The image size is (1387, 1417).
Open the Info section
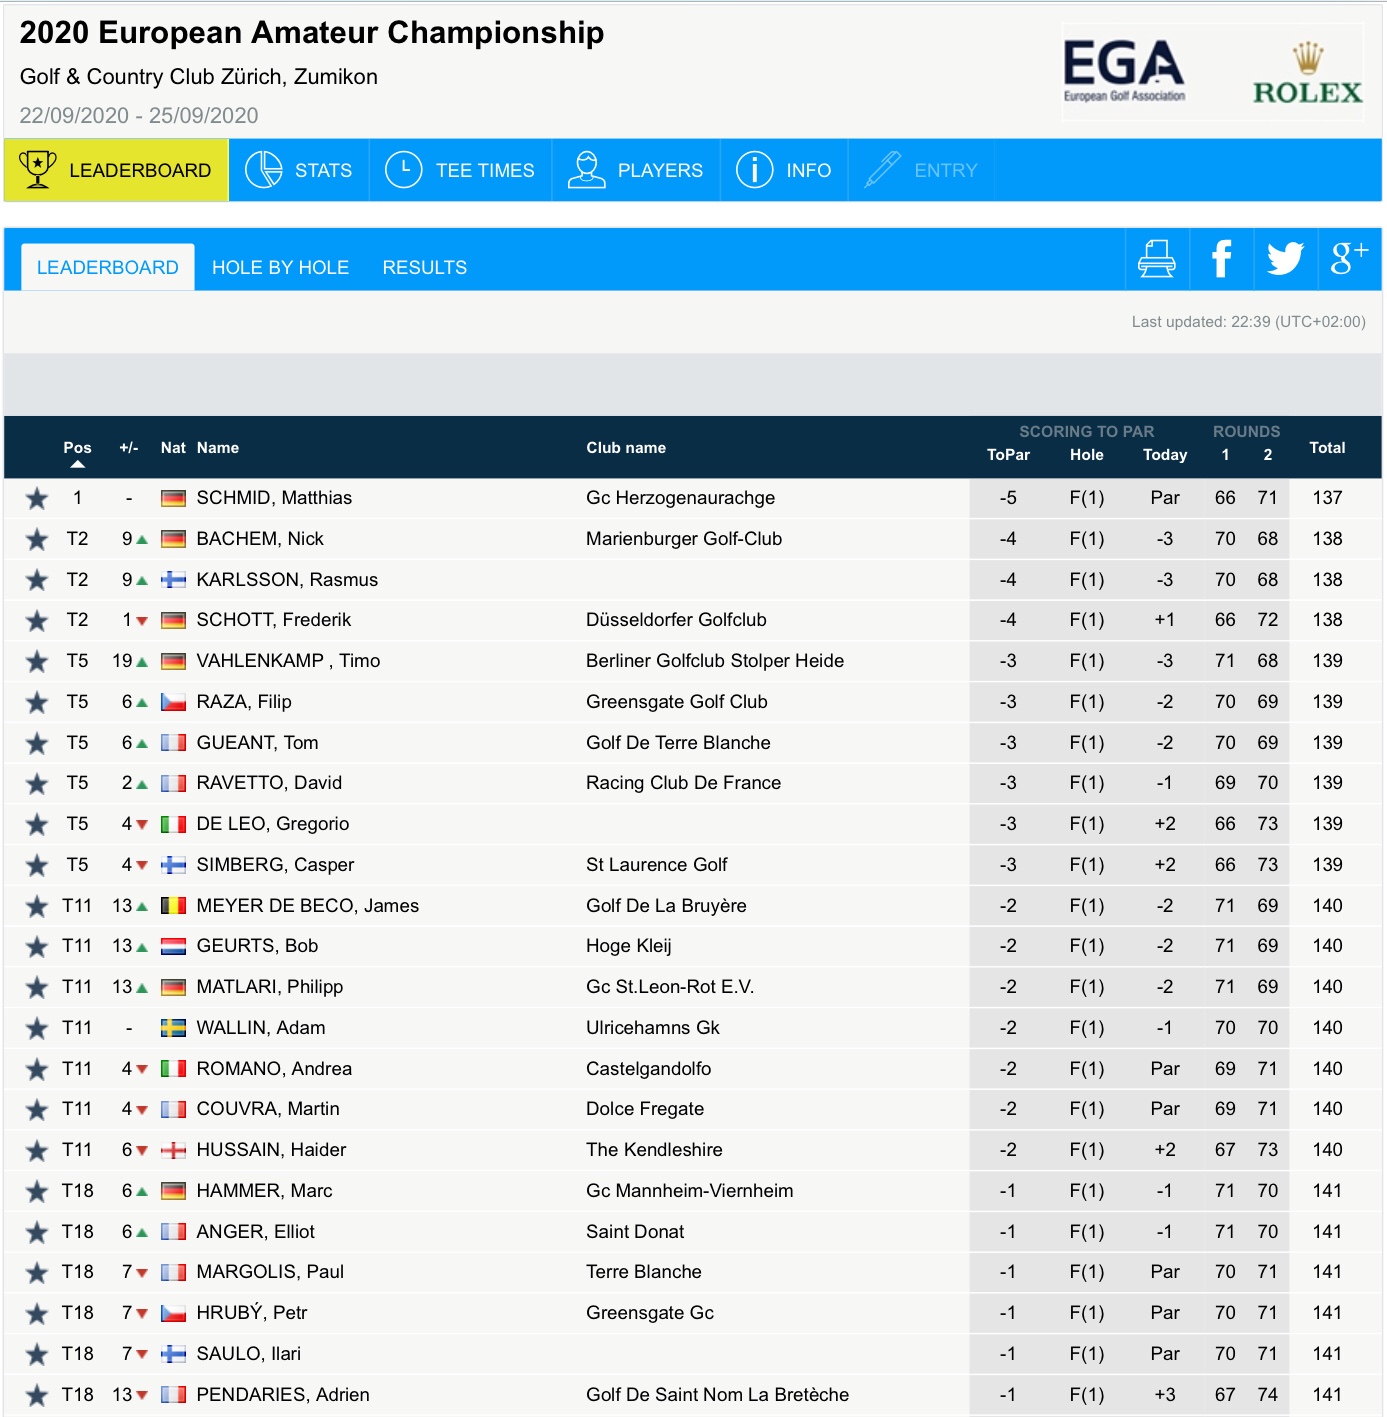[x=784, y=170]
